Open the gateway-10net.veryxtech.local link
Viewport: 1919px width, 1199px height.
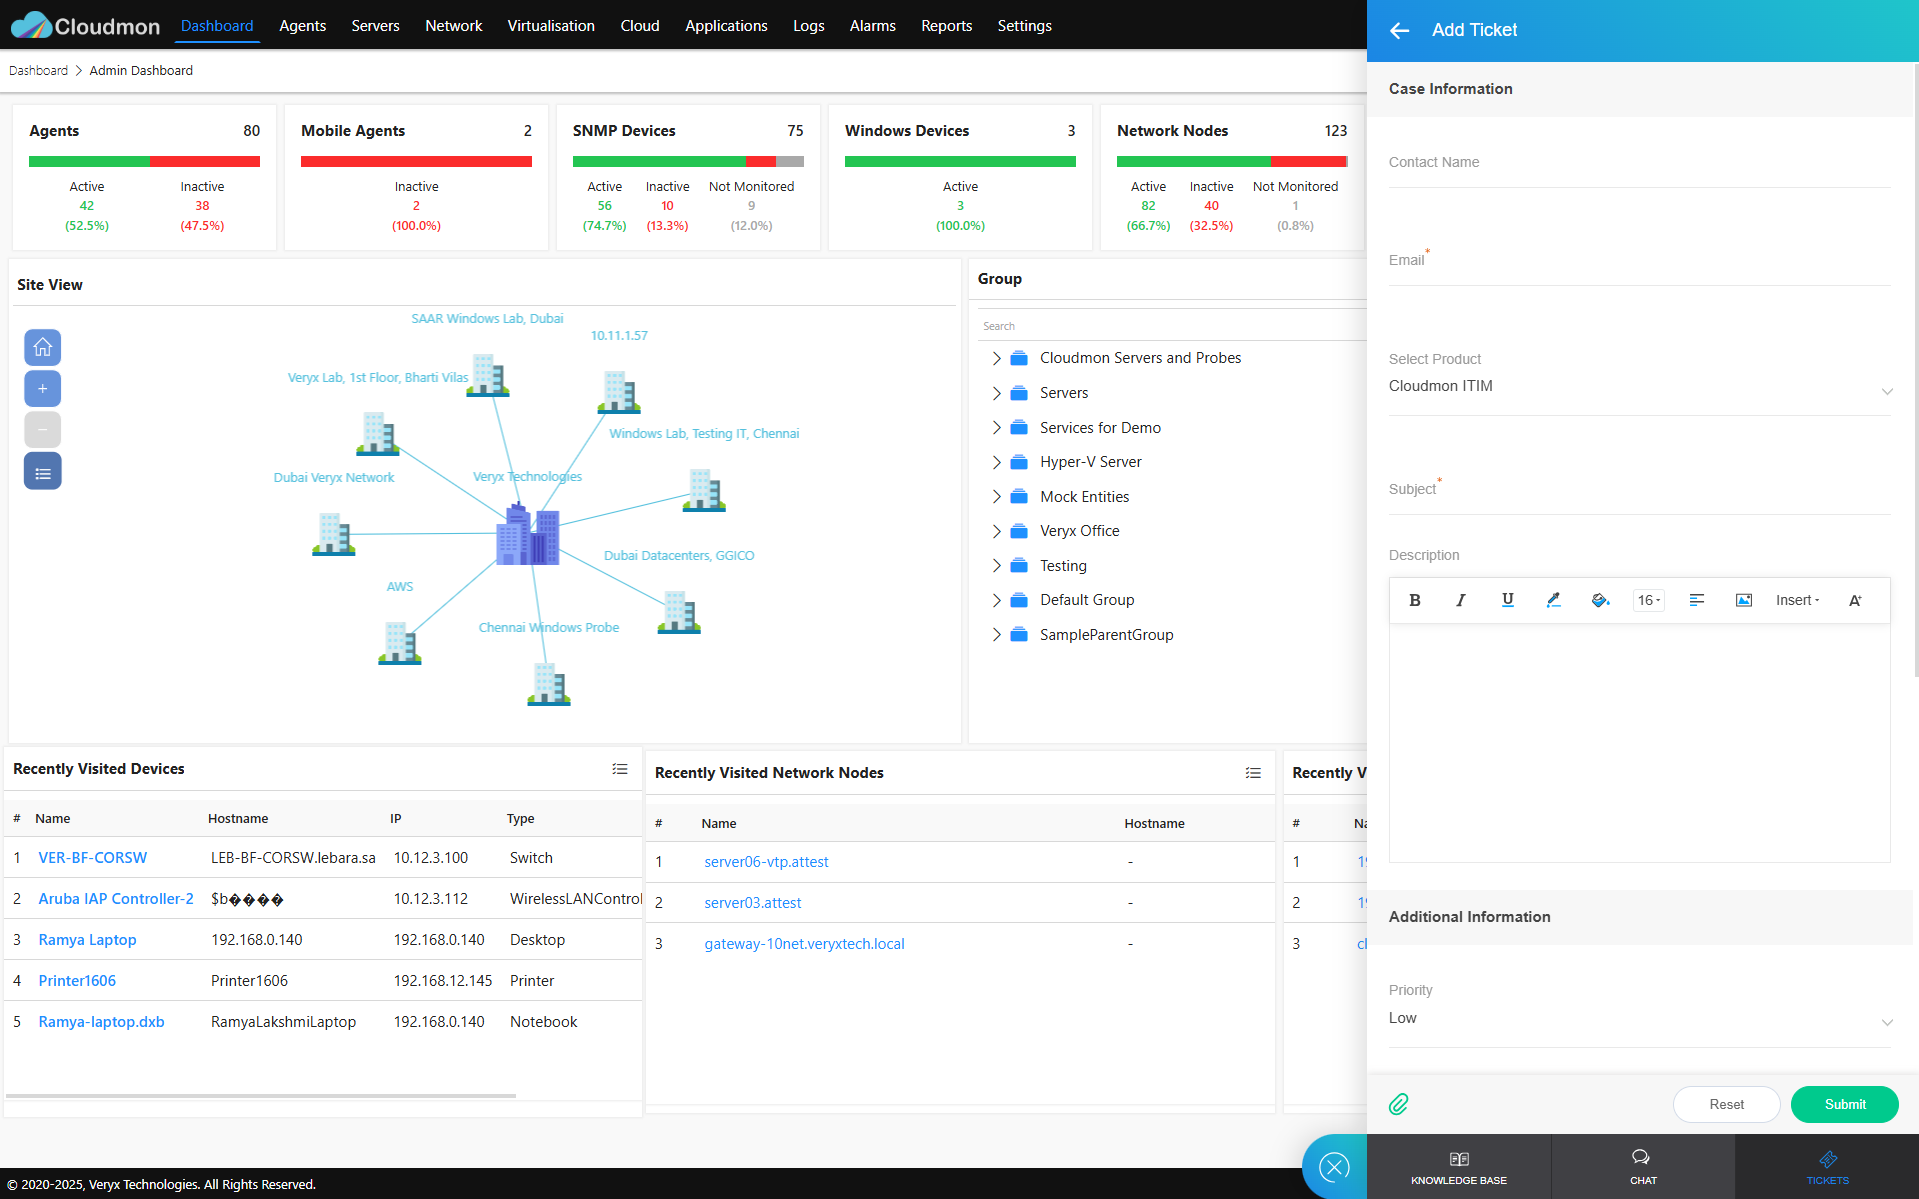804,944
